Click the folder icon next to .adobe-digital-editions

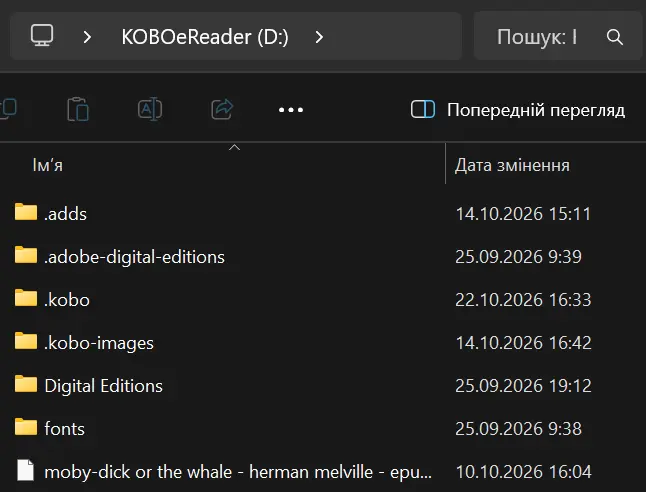pyautogui.click(x=26, y=255)
